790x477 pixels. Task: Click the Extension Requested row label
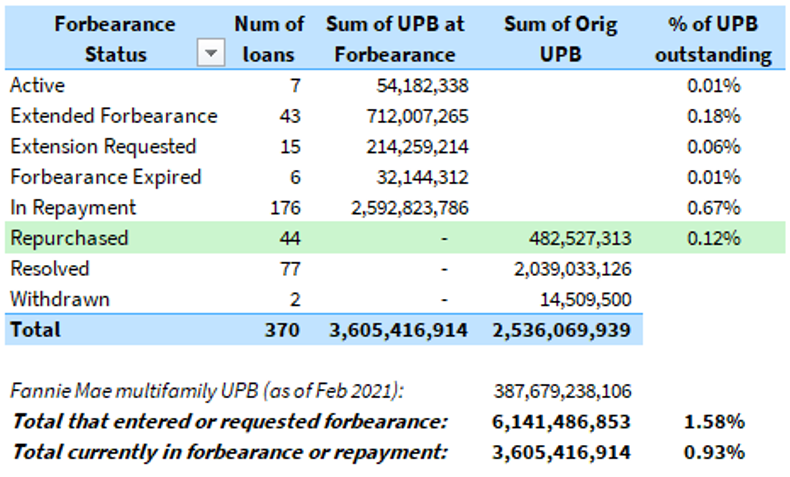103,146
